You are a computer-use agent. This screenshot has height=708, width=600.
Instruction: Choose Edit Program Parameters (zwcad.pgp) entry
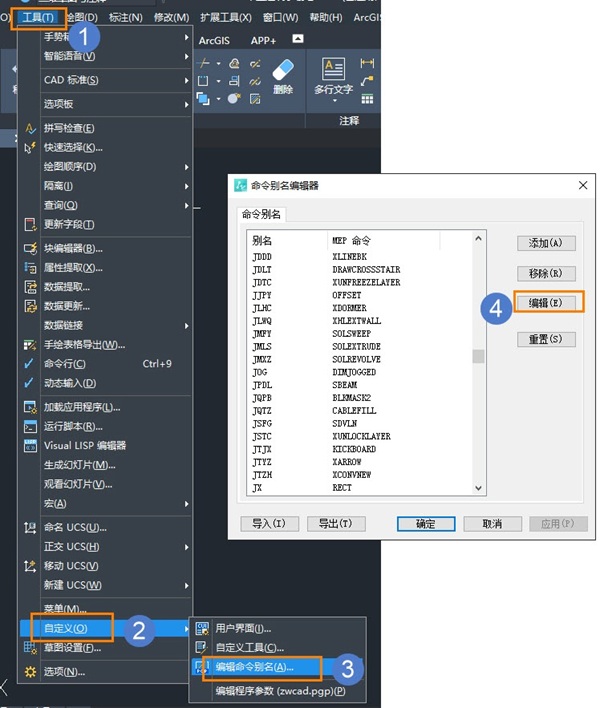[279, 691]
